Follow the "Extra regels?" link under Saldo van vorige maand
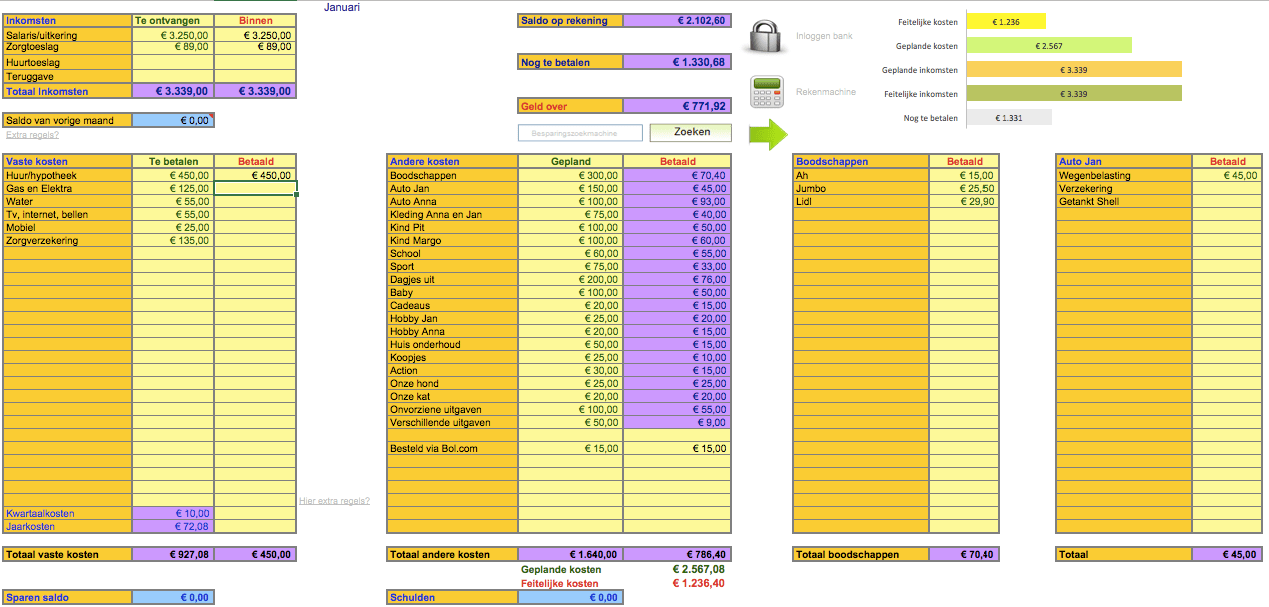1269x607 pixels. pos(32,134)
